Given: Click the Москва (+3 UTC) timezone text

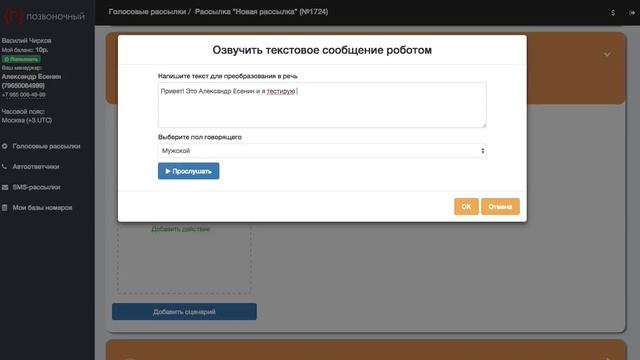Looking at the screenshot, I should coord(27,120).
